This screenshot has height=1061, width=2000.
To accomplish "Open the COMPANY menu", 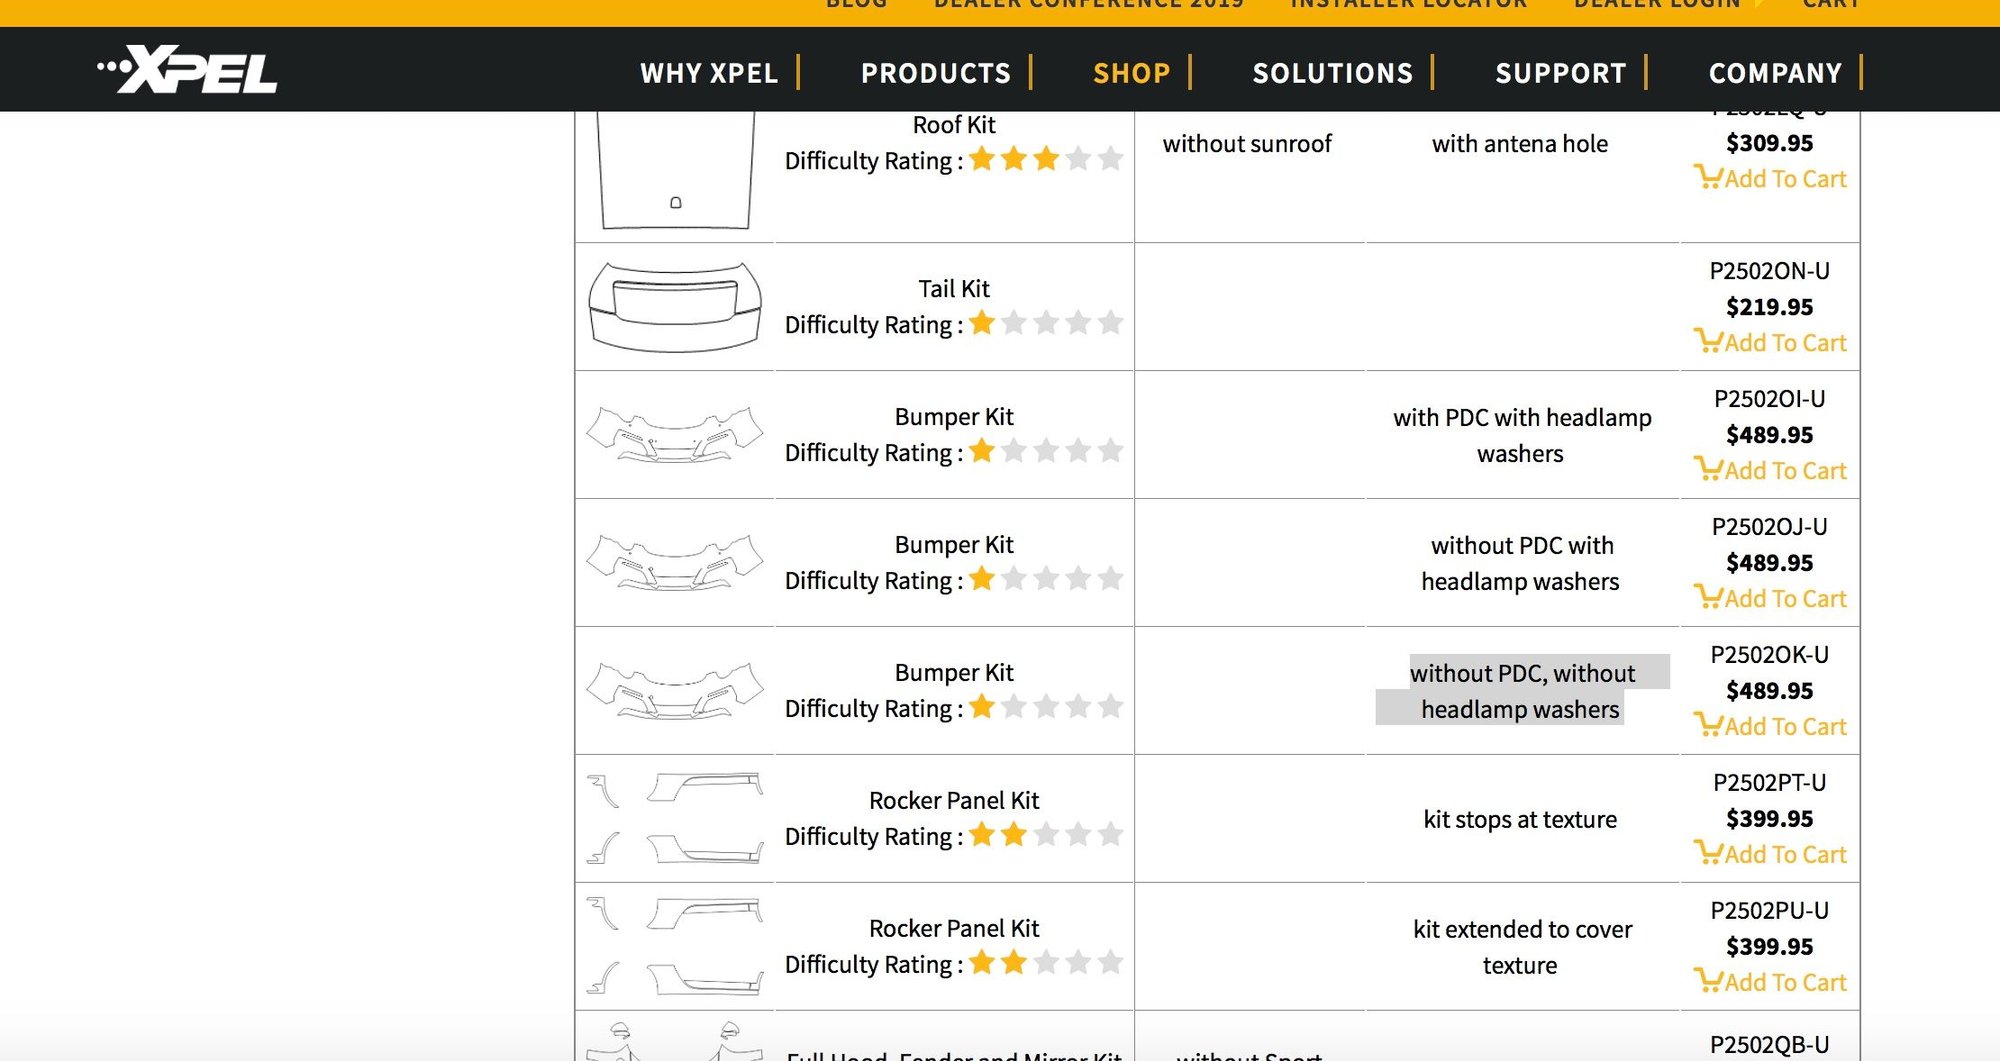I will tap(1775, 73).
